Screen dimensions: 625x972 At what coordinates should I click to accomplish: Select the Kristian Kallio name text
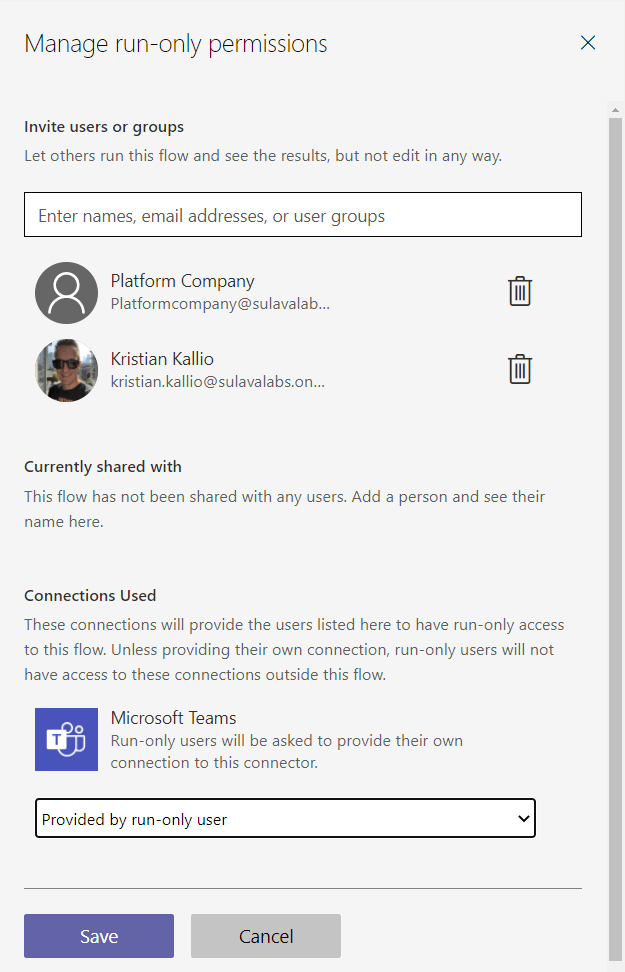tap(162, 359)
